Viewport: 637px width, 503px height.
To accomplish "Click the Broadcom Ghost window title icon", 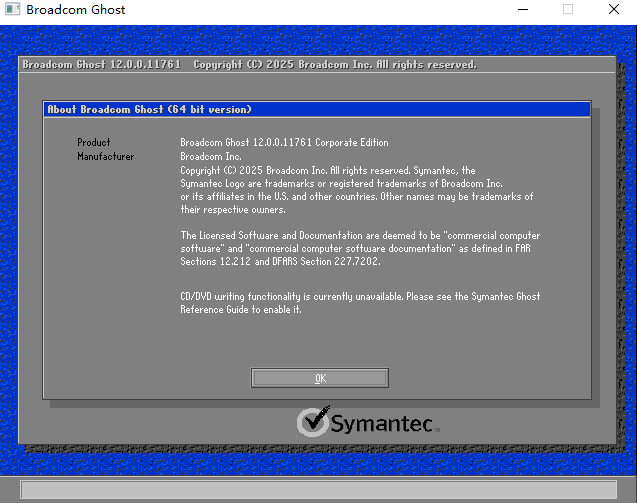I will click(12, 9).
